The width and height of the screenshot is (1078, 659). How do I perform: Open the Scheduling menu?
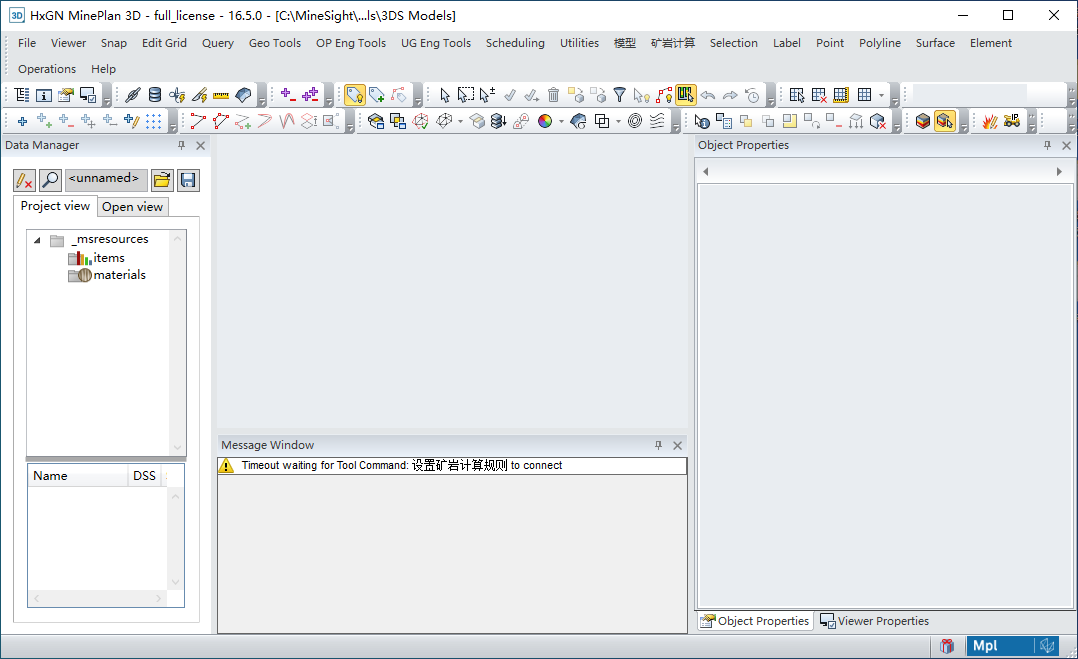pyautogui.click(x=515, y=43)
